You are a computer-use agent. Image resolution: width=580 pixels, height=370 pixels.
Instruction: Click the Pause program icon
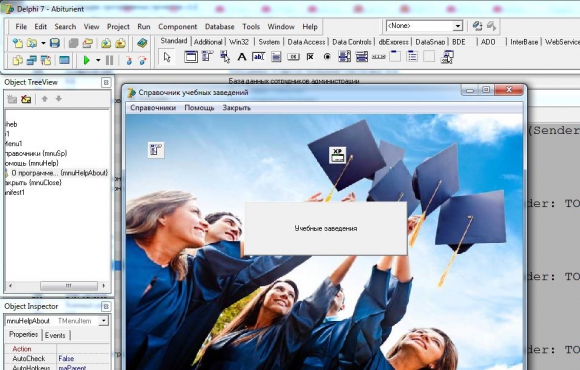[x=109, y=60]
